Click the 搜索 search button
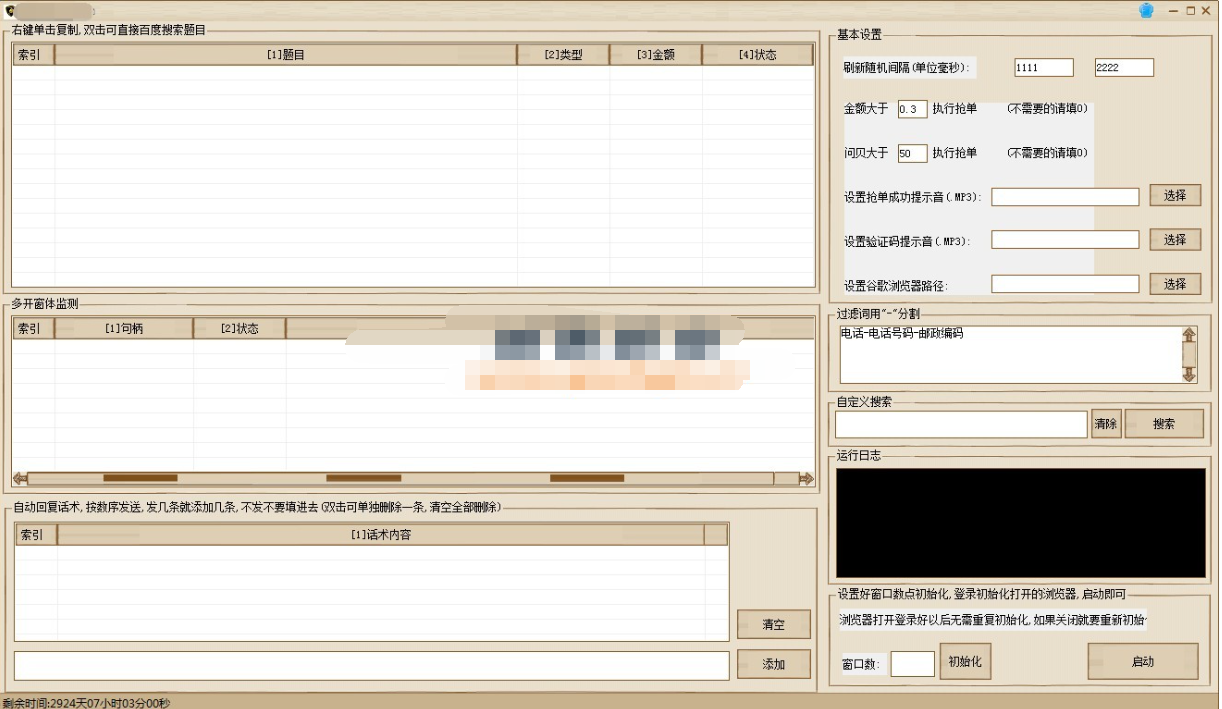1222x709 pixels. 1164,424
